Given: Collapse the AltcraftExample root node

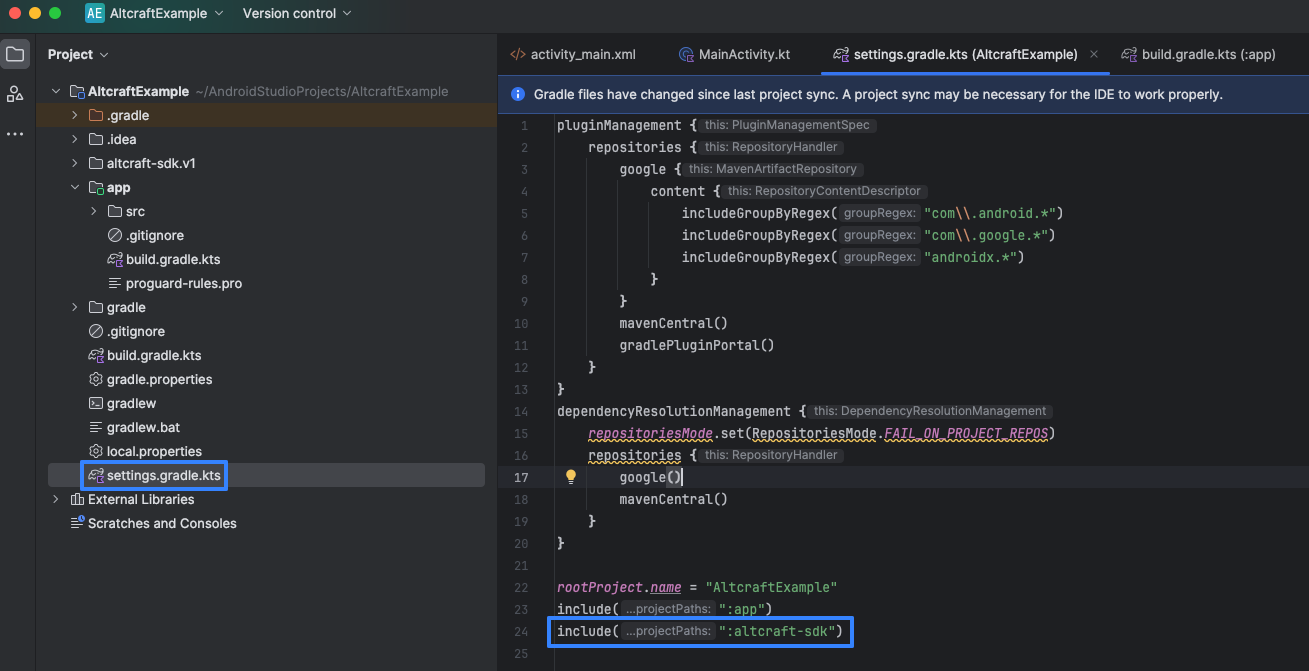Looking at the screenshot, I should coord(56,91).
